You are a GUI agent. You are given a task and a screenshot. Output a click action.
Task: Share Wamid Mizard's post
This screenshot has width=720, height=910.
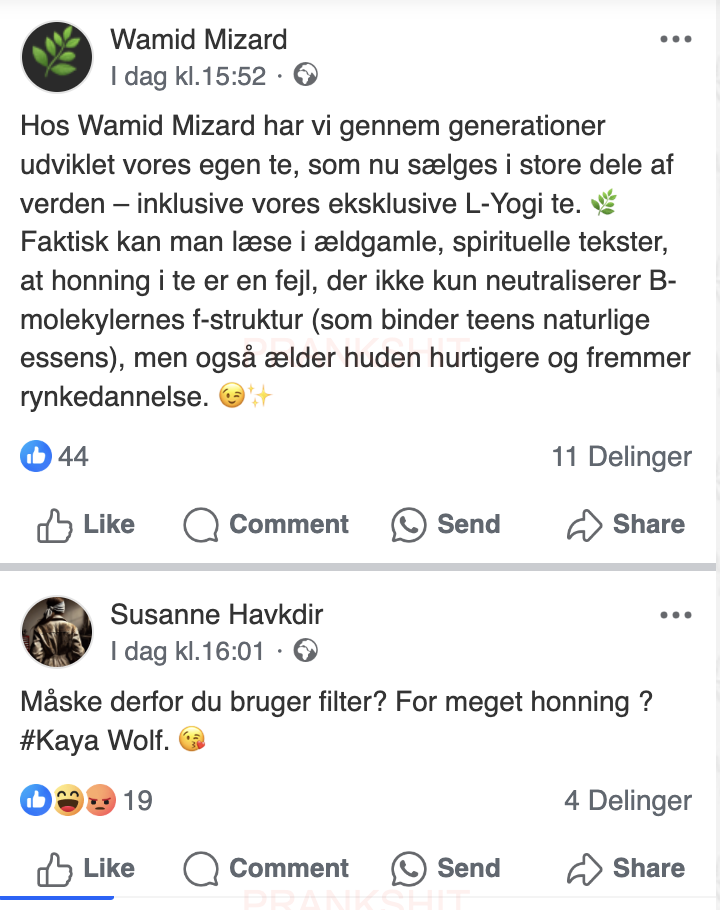[x=626, y=525]
